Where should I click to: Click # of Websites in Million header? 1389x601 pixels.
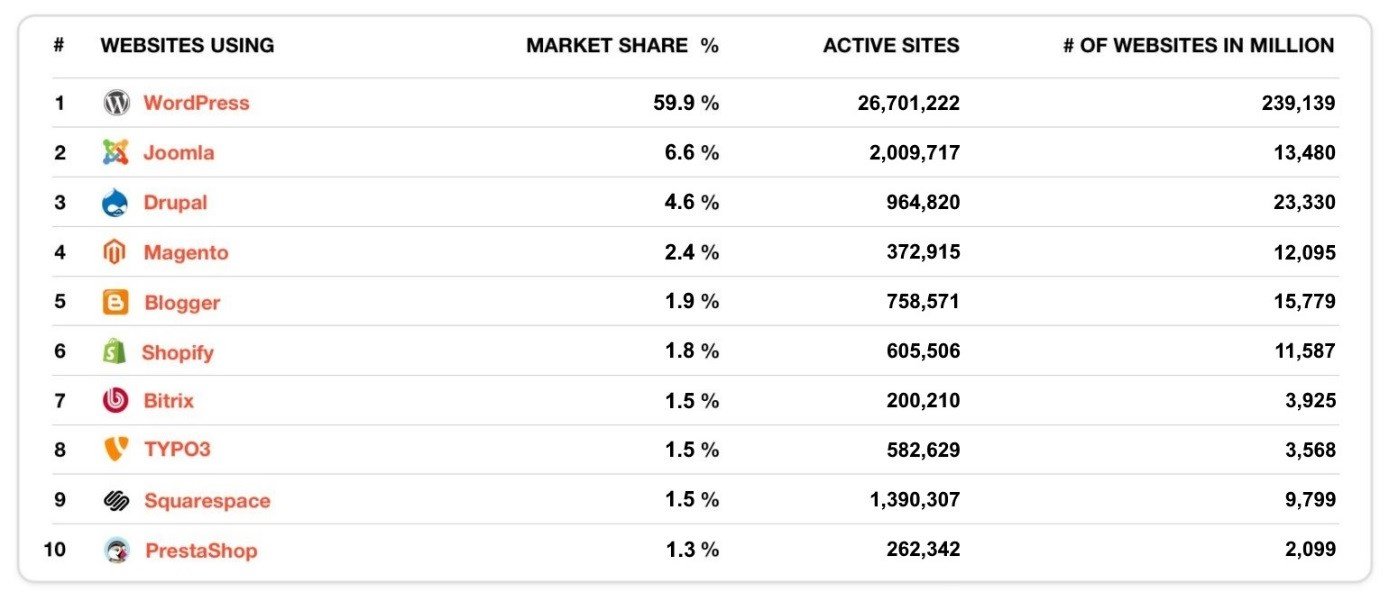[1199, 46]
